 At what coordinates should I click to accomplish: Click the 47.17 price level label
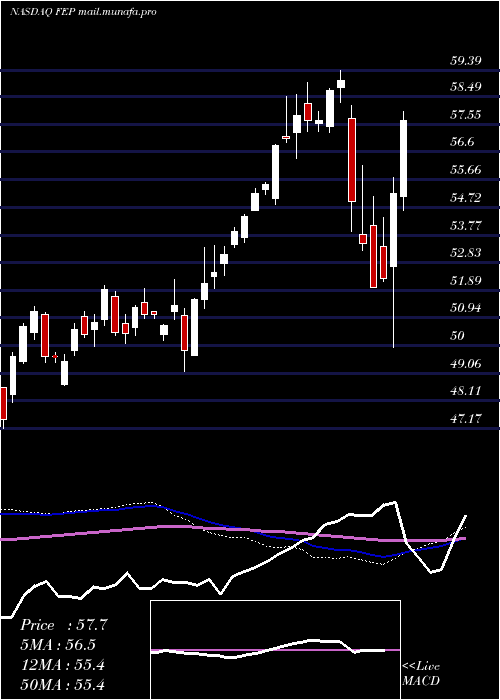465,419
